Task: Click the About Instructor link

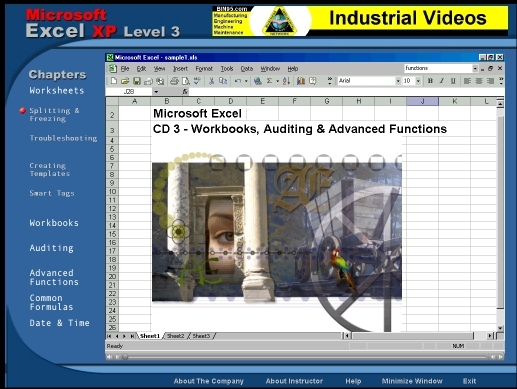Action: point(294,381)
